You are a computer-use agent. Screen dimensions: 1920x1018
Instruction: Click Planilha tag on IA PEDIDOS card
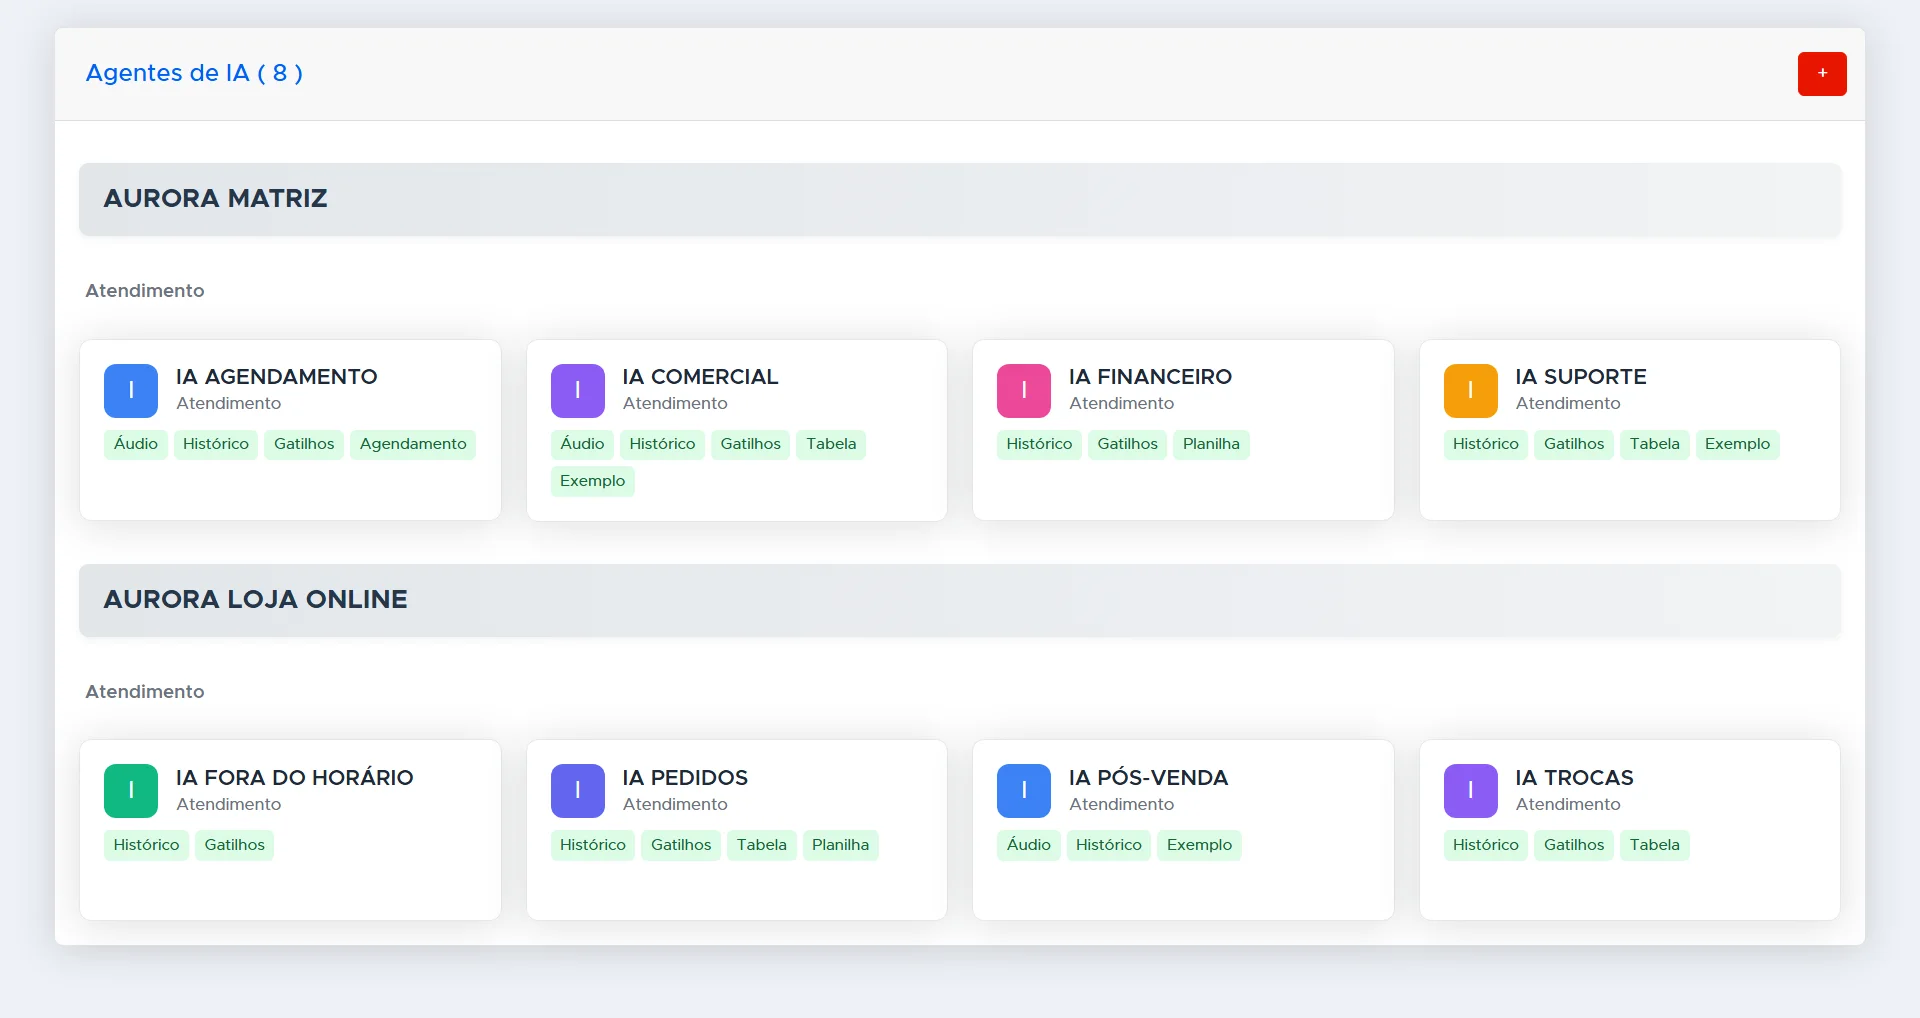click(x=840, y=845)
